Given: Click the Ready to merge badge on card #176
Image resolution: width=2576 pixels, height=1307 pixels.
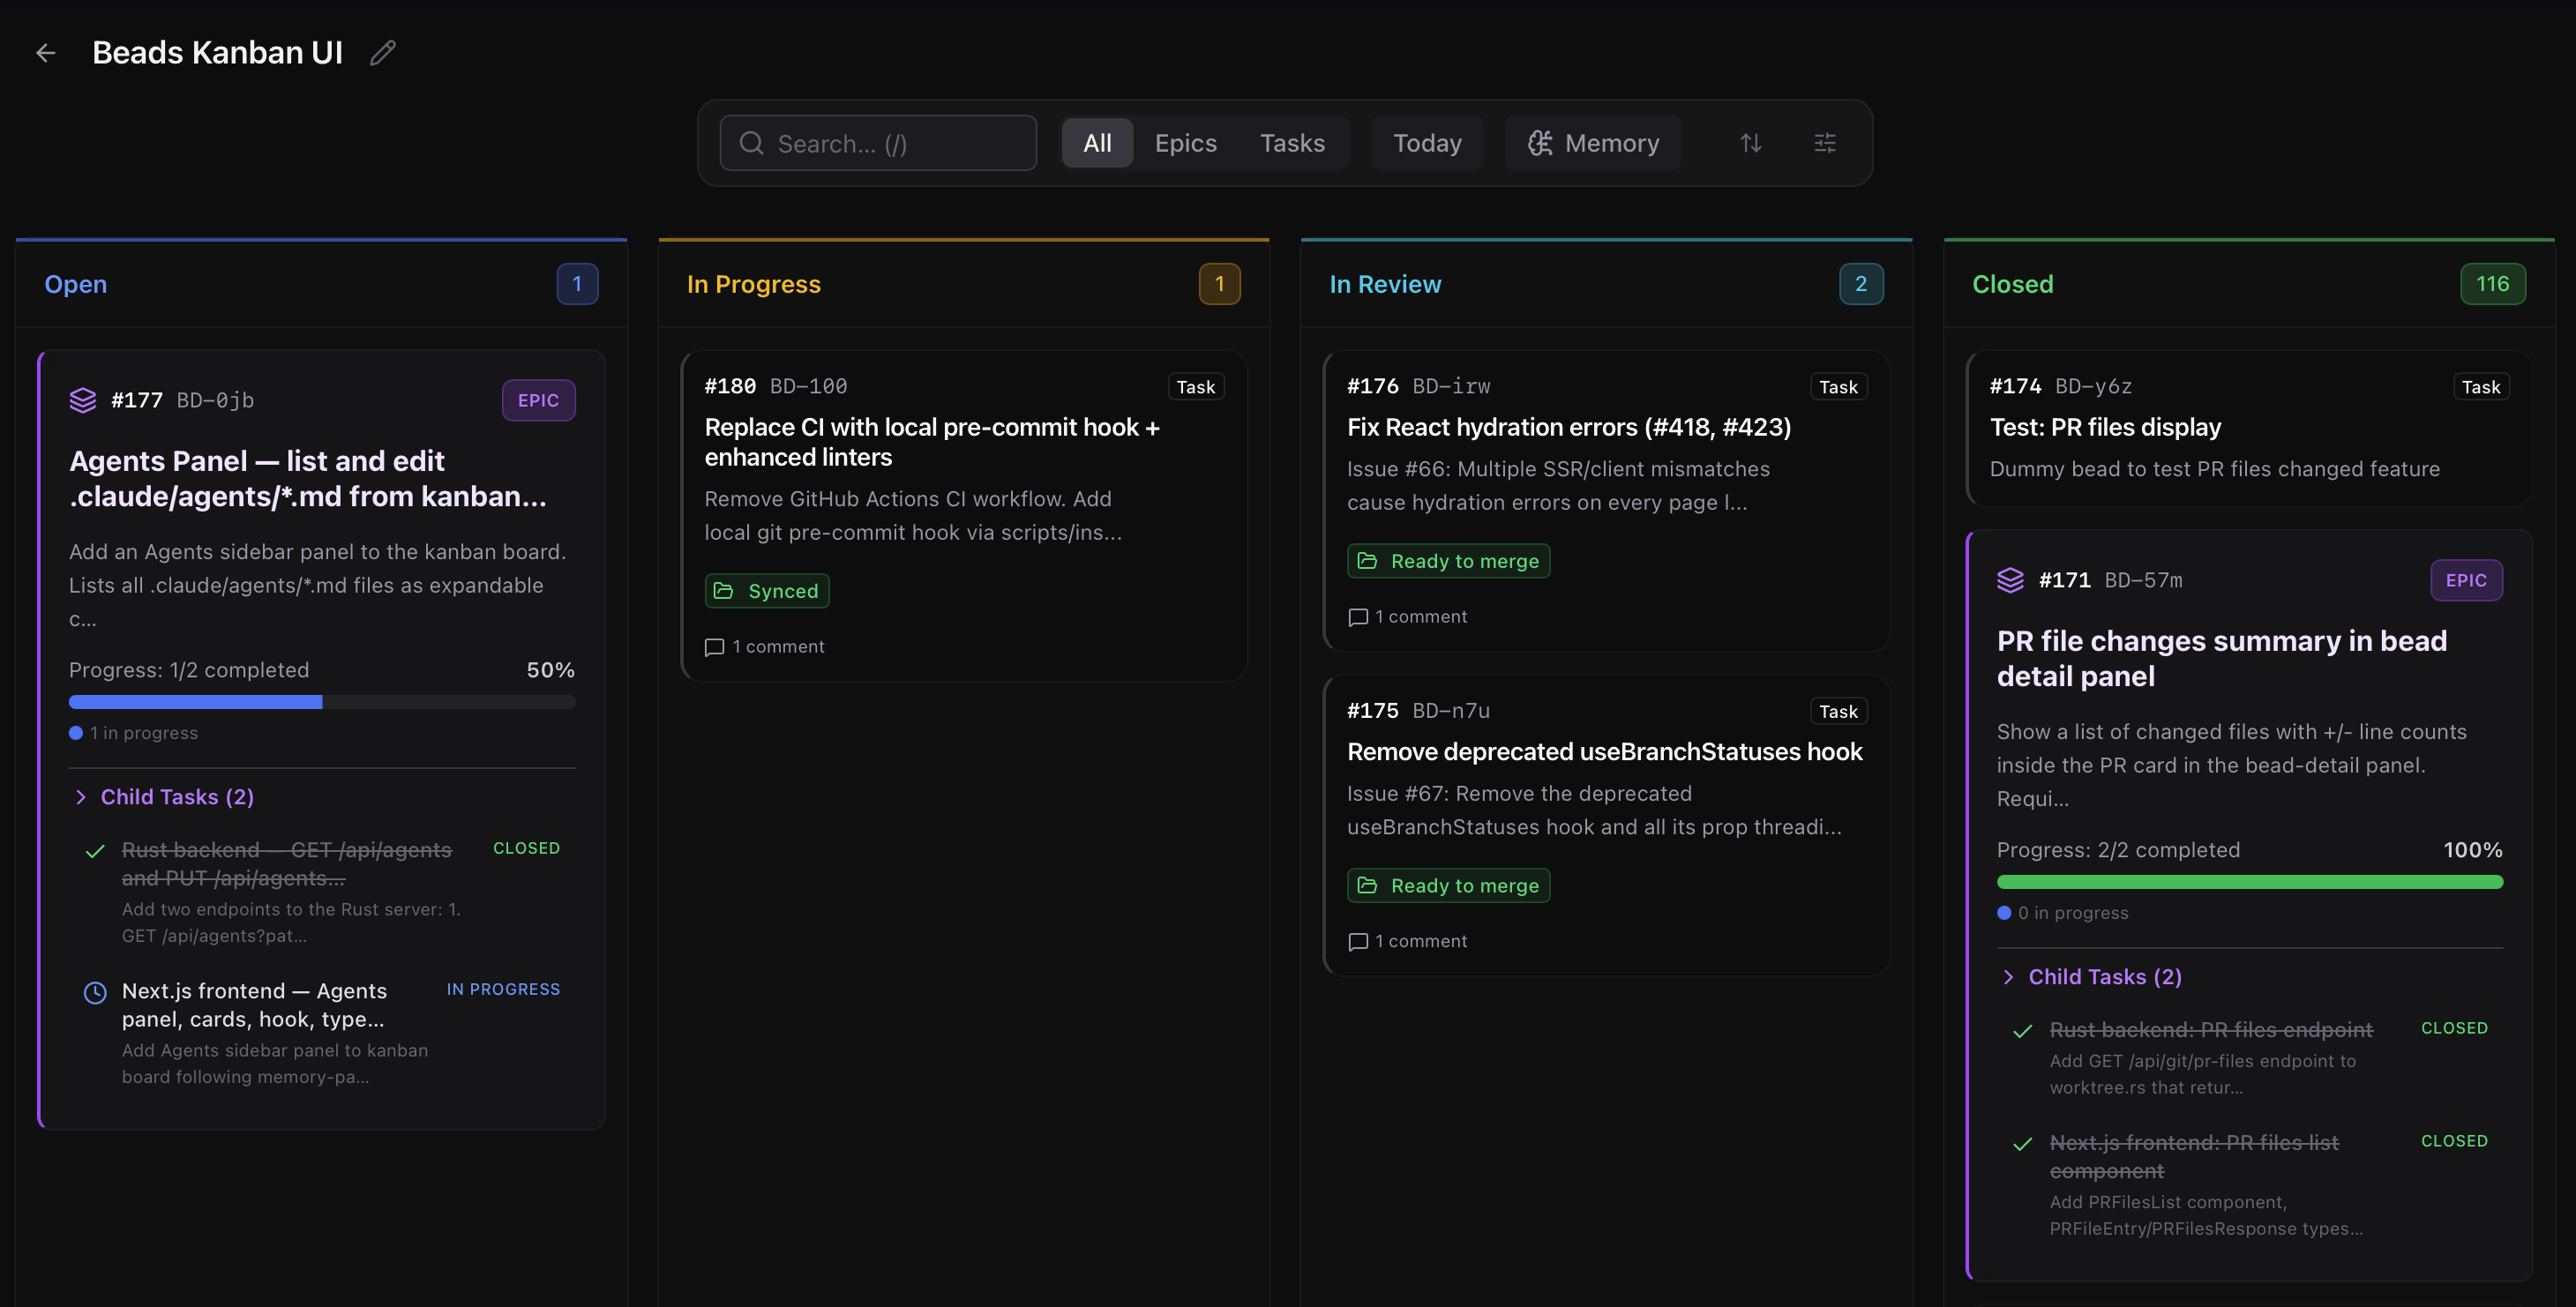Looking at the screenshot, I should [x=1448, y=560].
